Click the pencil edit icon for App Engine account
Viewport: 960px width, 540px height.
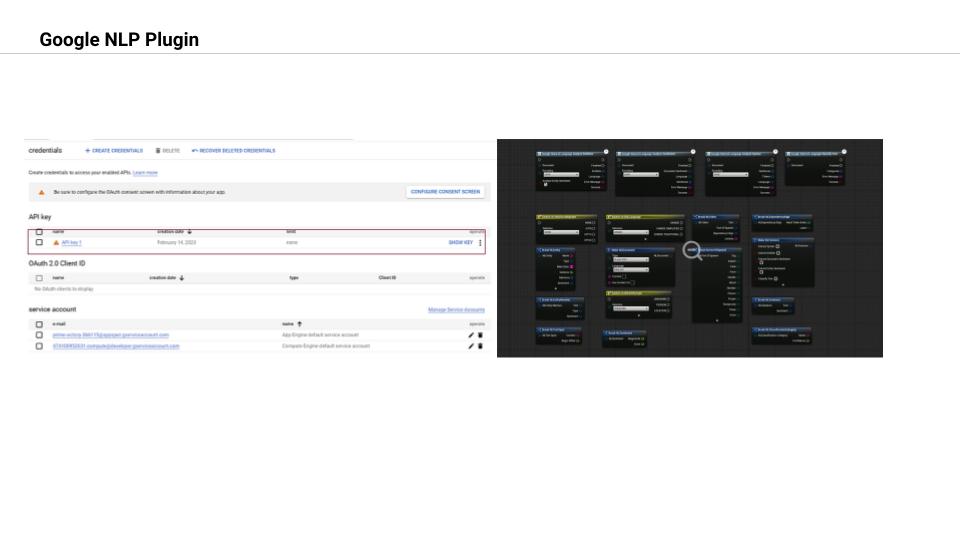point(471,335)
